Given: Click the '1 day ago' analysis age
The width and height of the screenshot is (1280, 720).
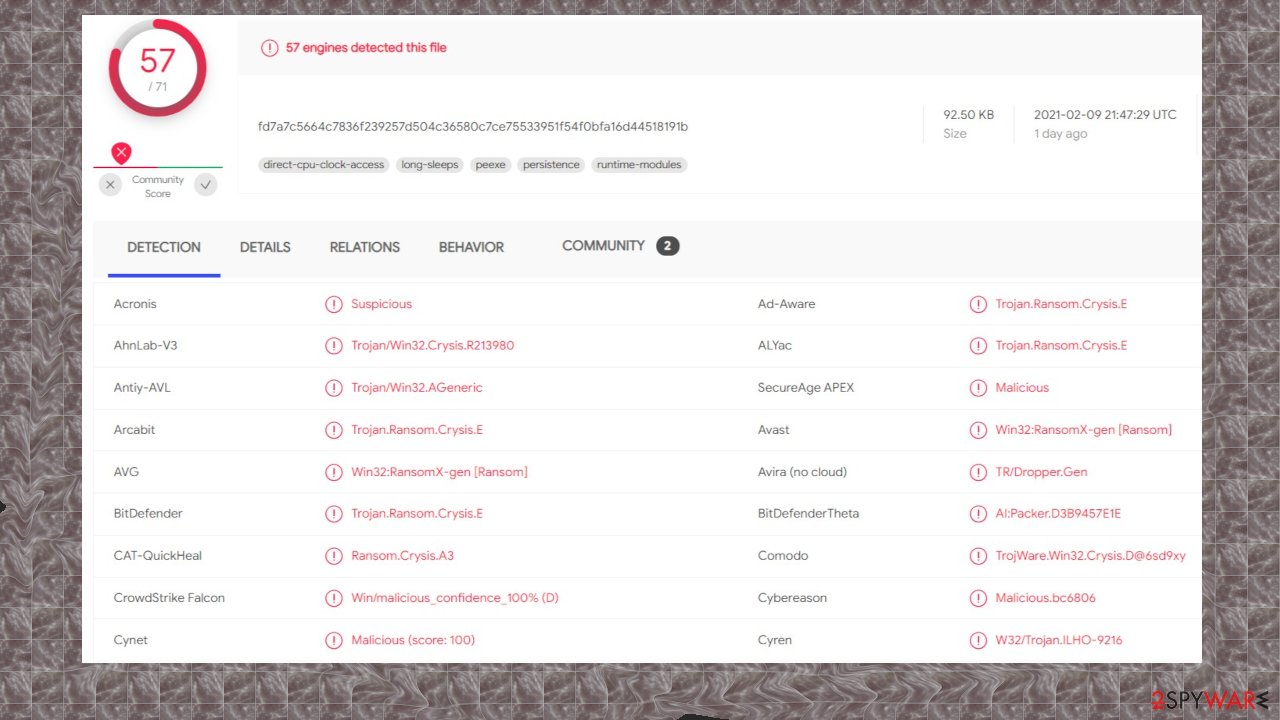Looking at the screenshot, I should [1060, 134].
